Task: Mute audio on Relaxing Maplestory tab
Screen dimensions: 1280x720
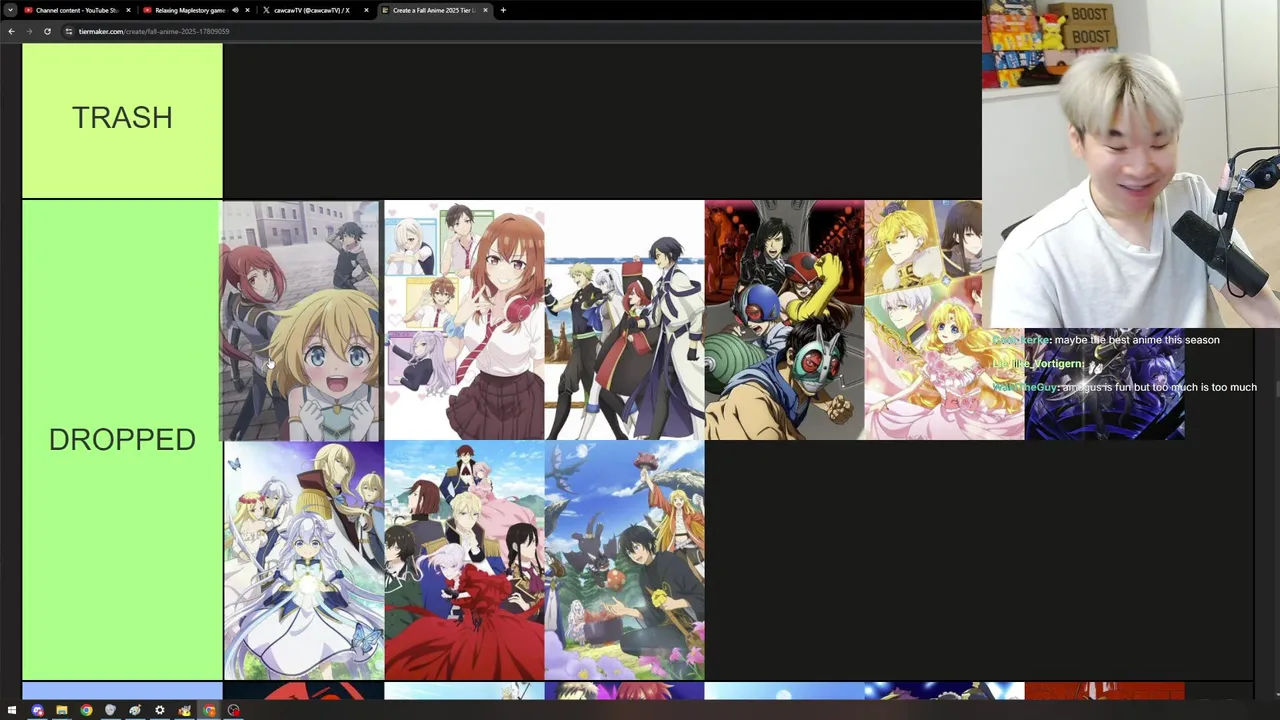Action: click(235, 10)
